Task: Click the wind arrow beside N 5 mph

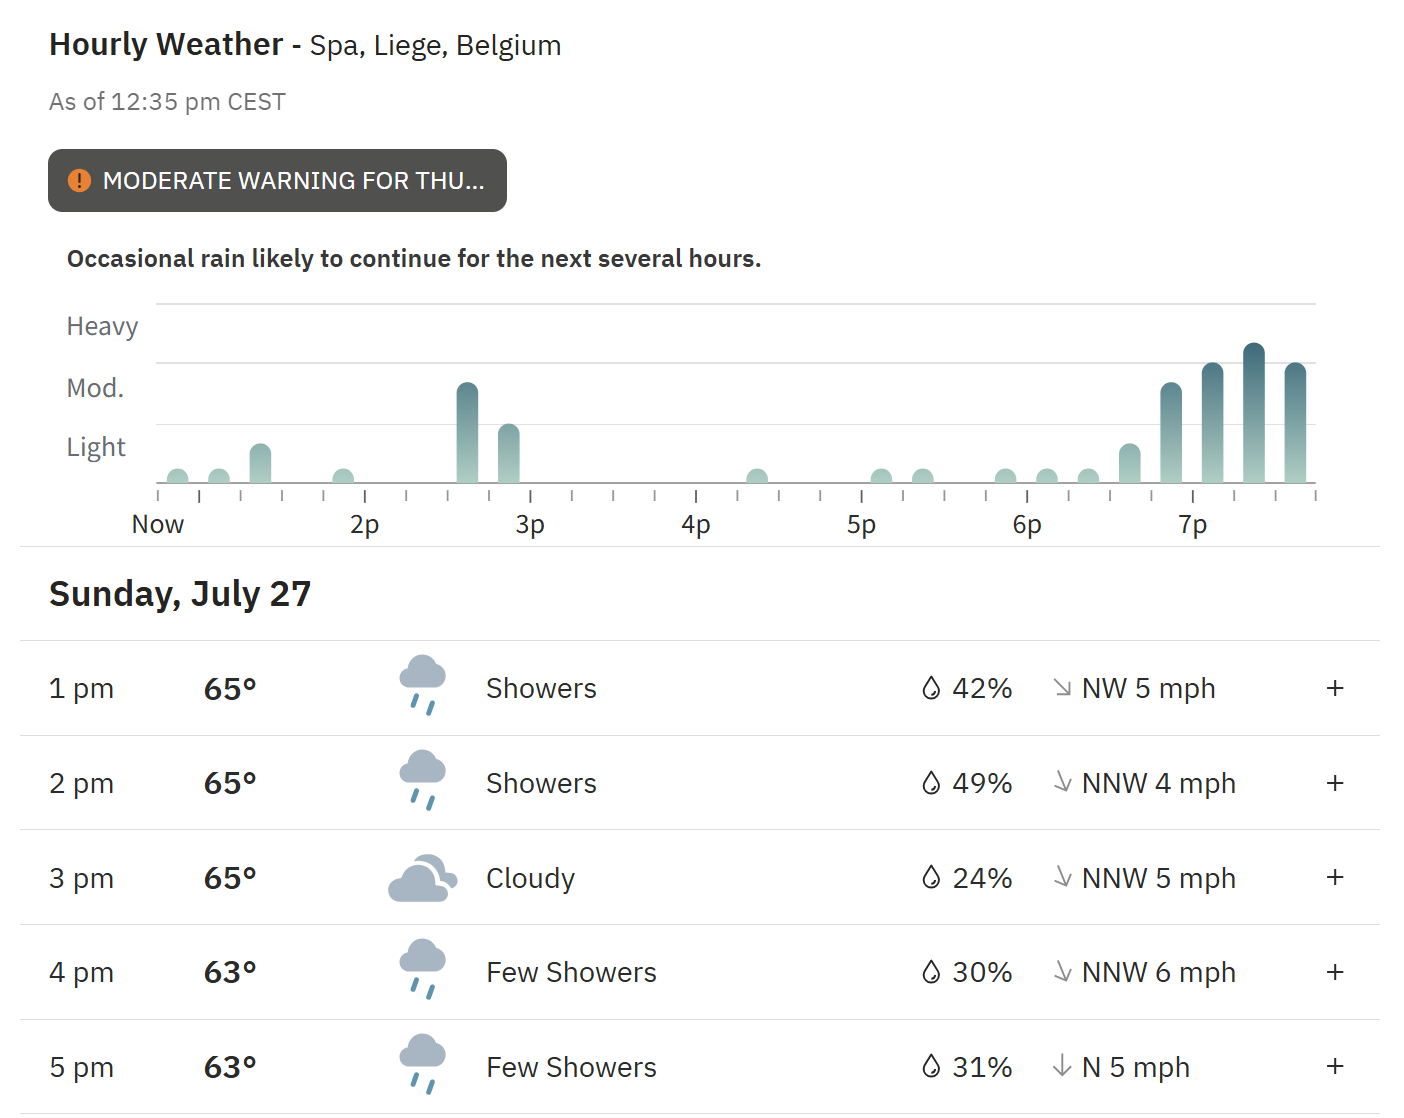Action: 1062,1067
